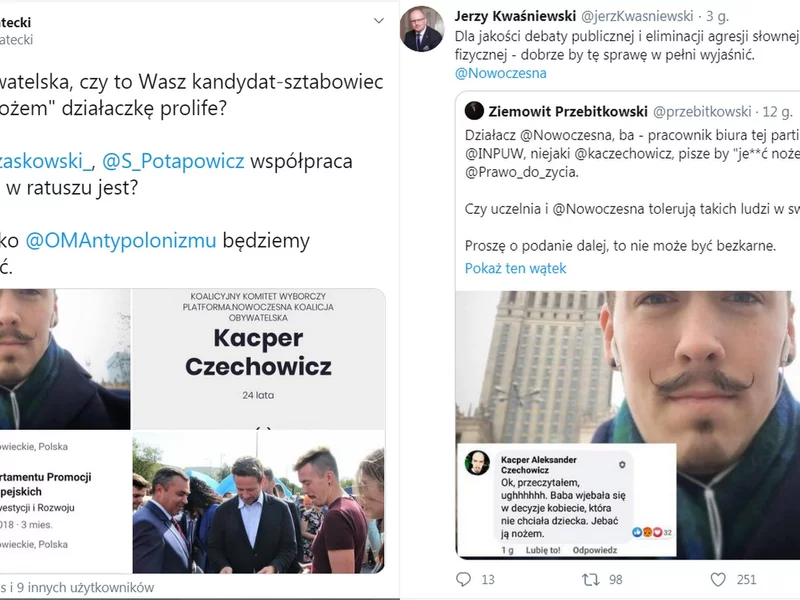800x600 pixels.
Task: Open Ziemowit Przebitkowski's small avatar
Action: coord(474,110)
